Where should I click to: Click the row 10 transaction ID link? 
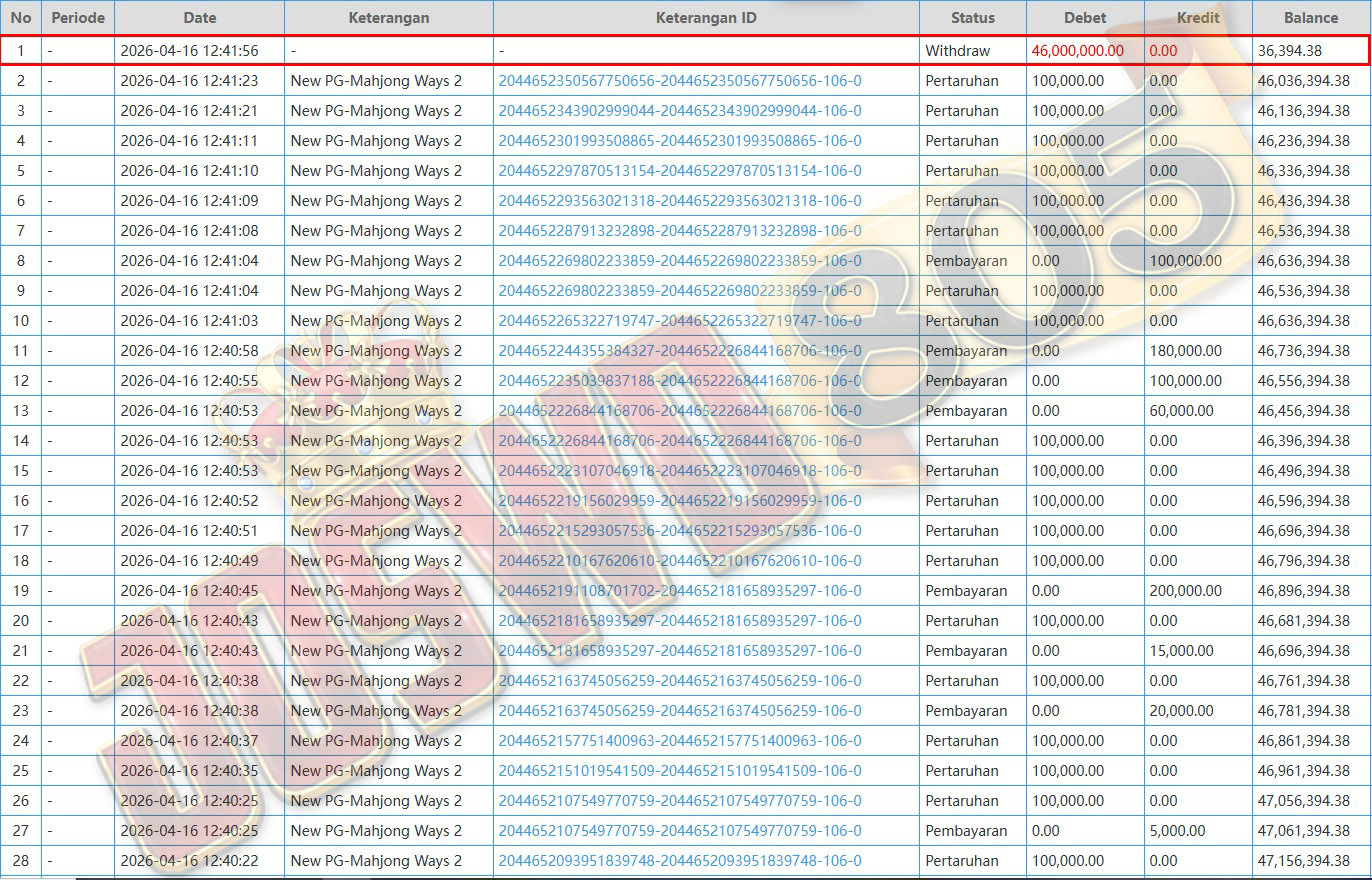[679, 321]
